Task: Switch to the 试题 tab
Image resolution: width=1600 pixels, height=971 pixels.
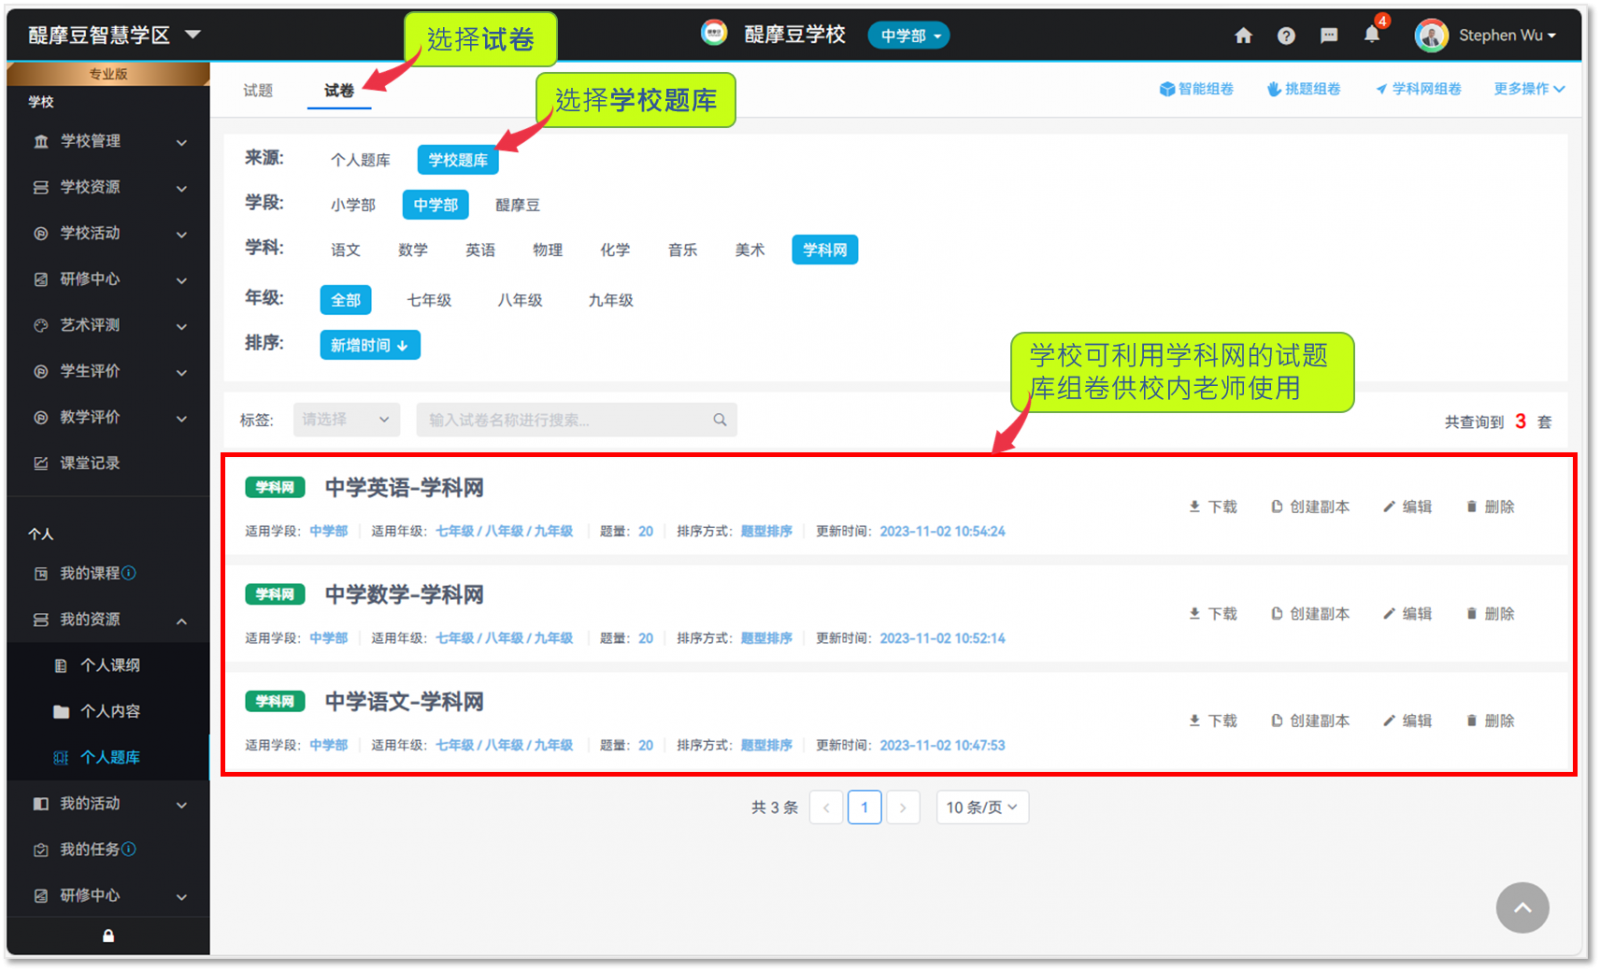Action: pos(258,90)
